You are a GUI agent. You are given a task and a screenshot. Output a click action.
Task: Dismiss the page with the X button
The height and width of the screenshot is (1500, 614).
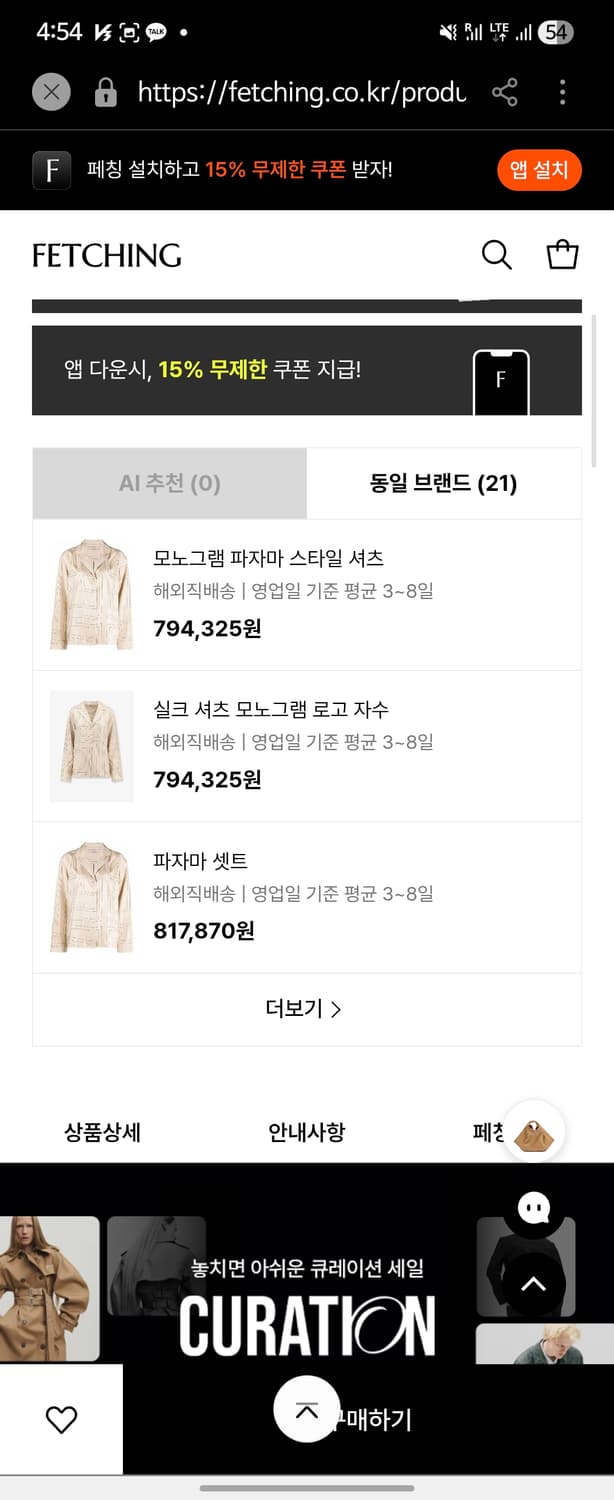coord(50,92)
